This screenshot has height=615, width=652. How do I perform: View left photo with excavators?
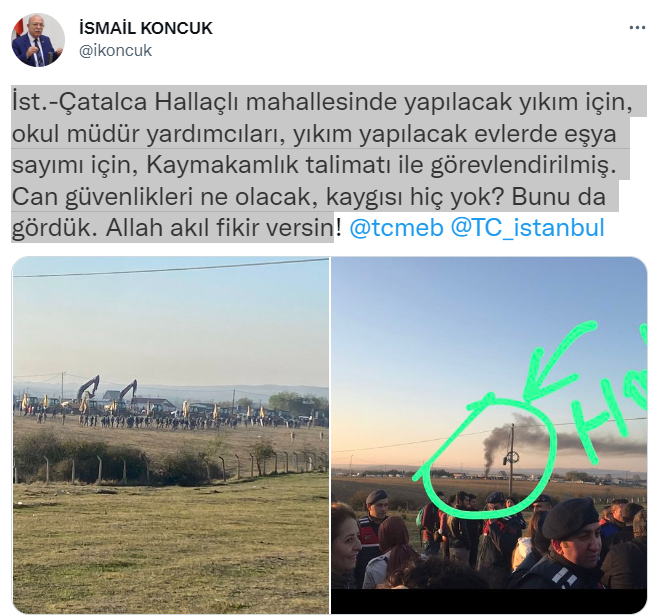(x=171, y=435)
